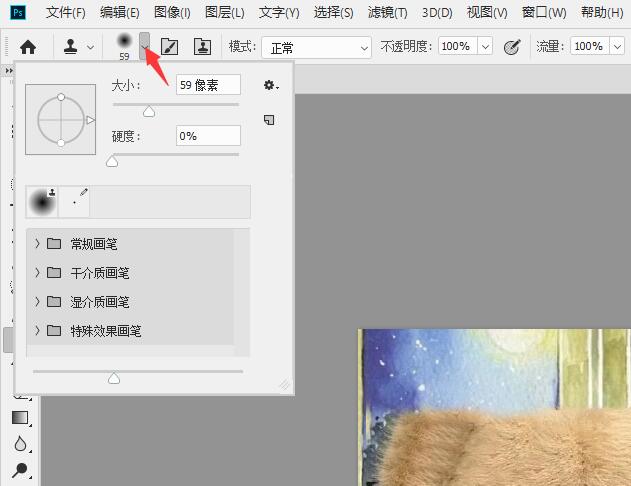This screenshot has height=486, width=631.
Task: Click the Photoshop Ps logo icon
Action: (18, 12)
